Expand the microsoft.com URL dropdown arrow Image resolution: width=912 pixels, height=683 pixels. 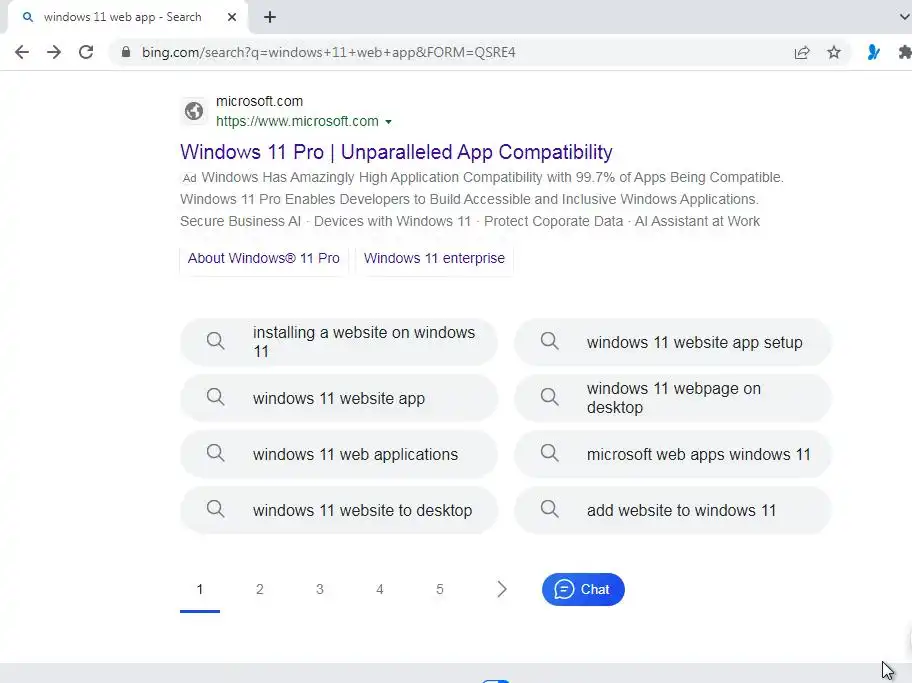(x=389, y=122)
